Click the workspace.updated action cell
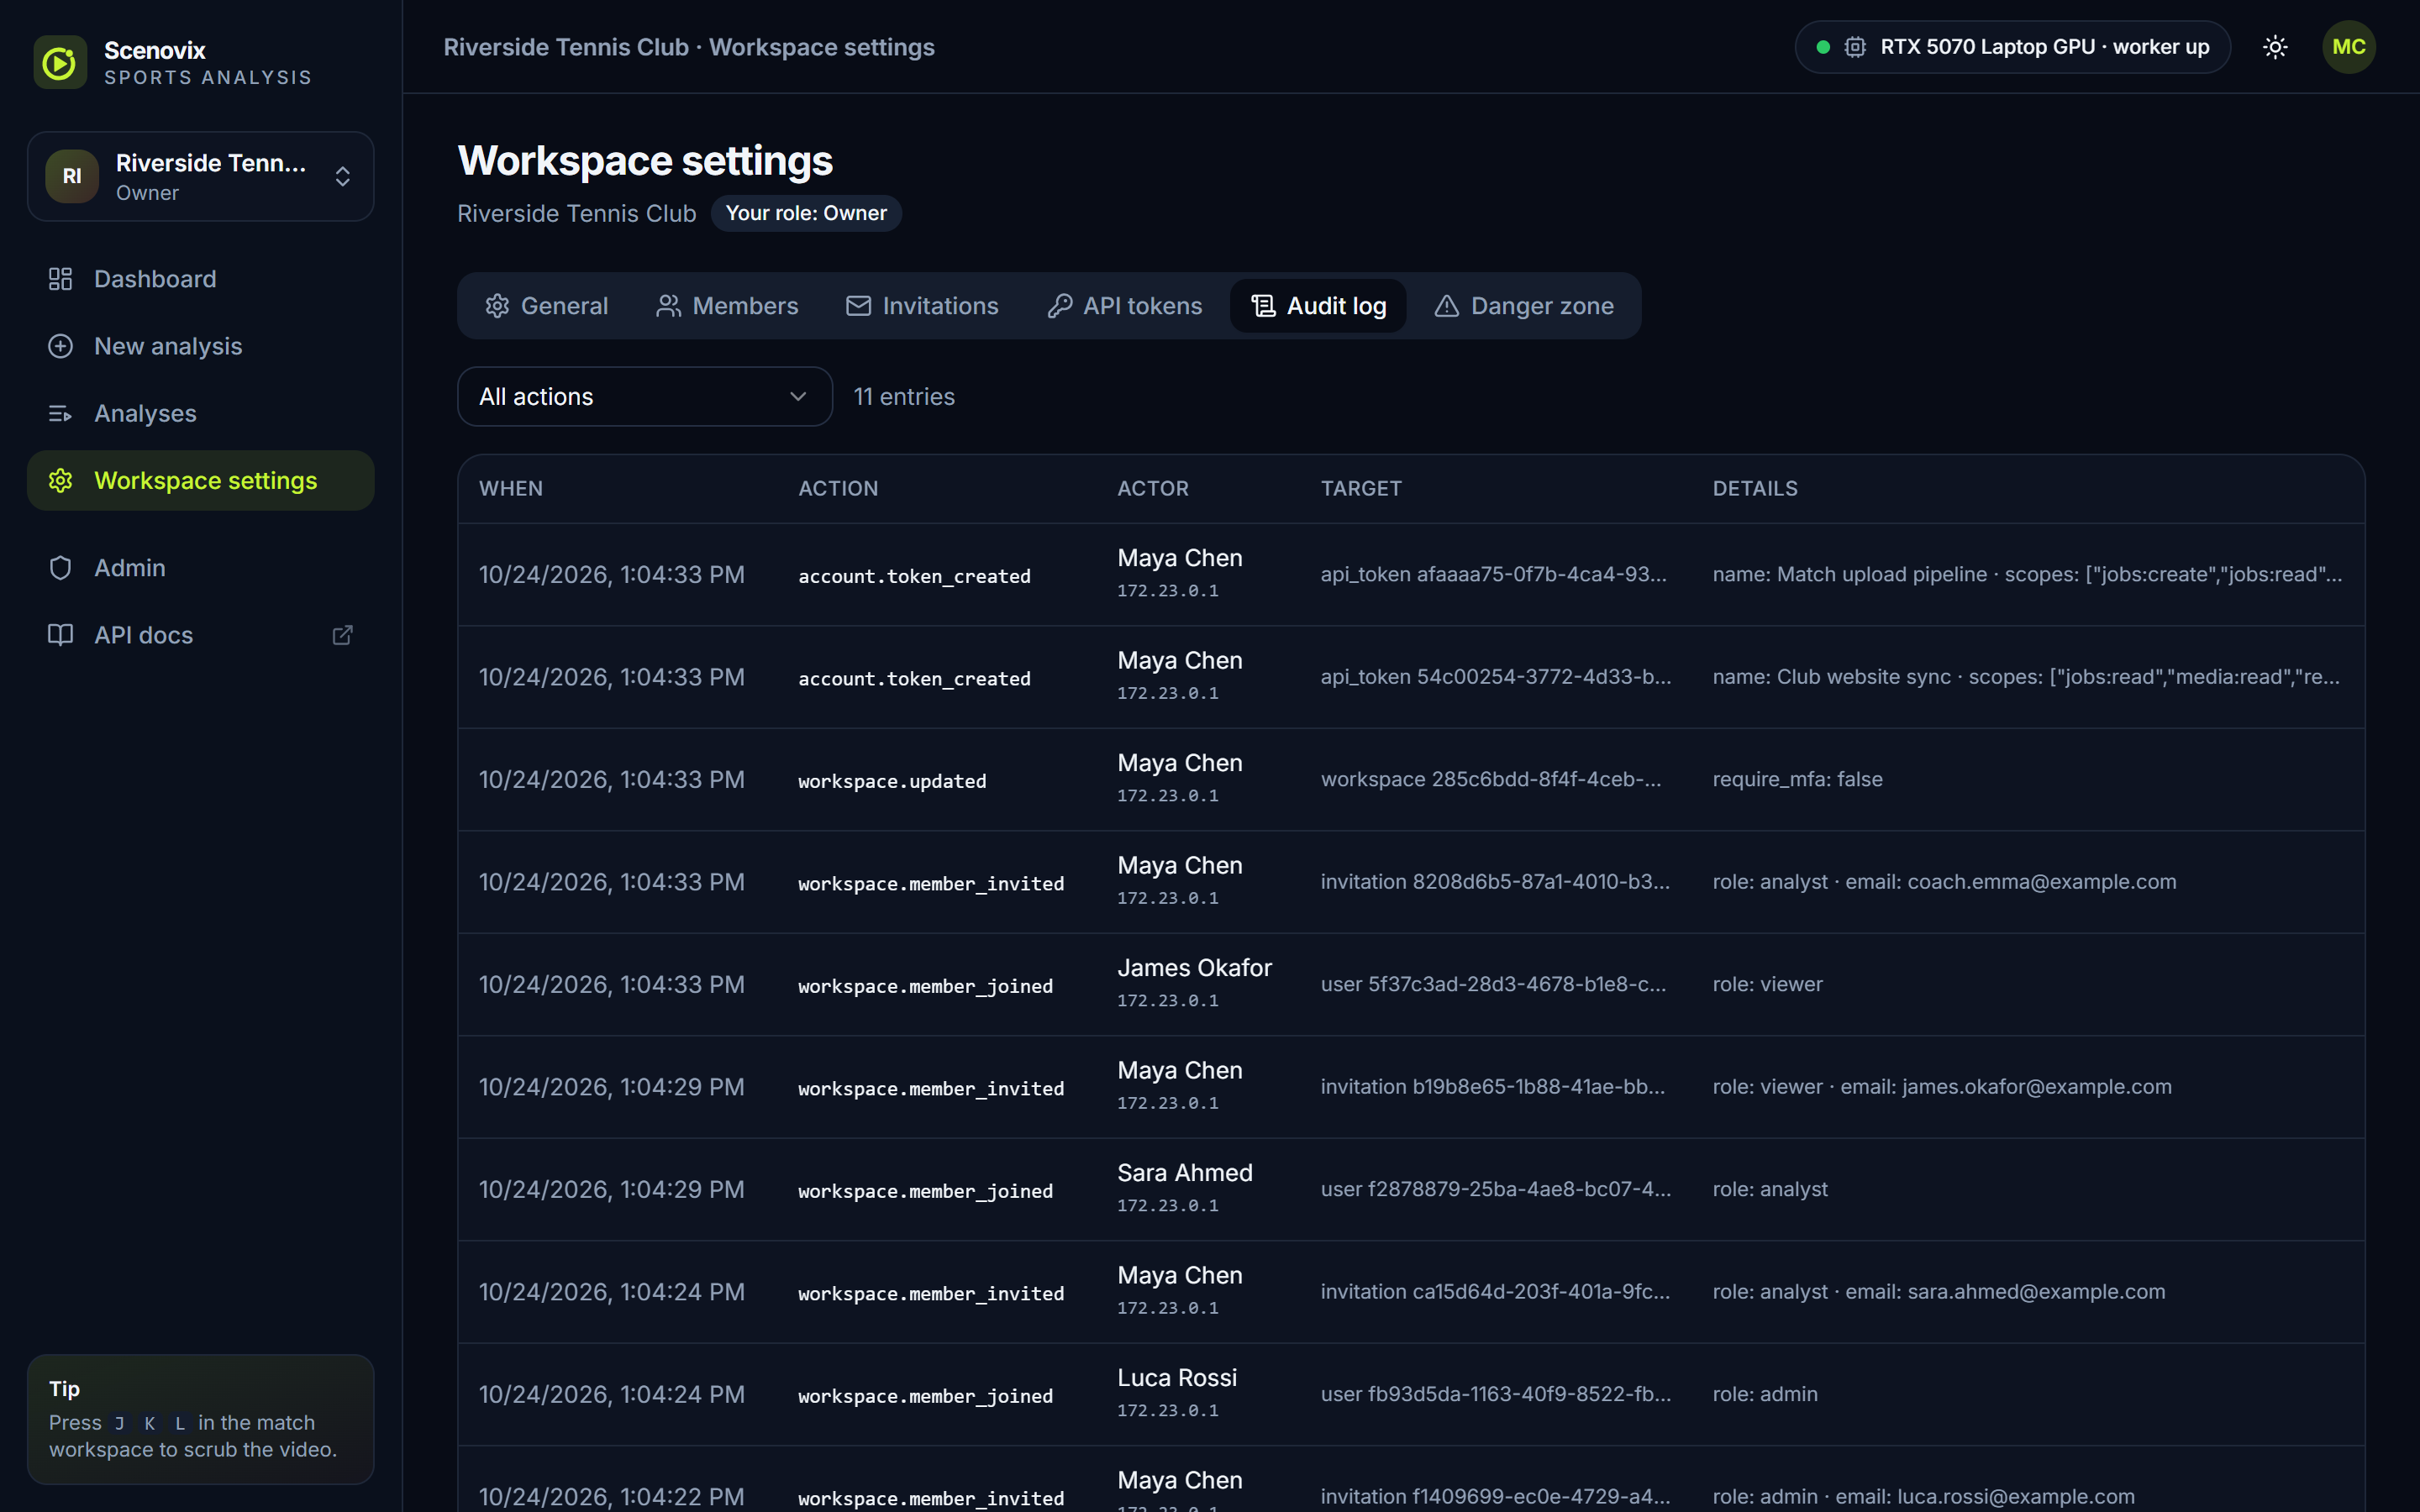The height and width of the screenshot is (1512, 2420). pyautogui.click(x=892, y=781)
